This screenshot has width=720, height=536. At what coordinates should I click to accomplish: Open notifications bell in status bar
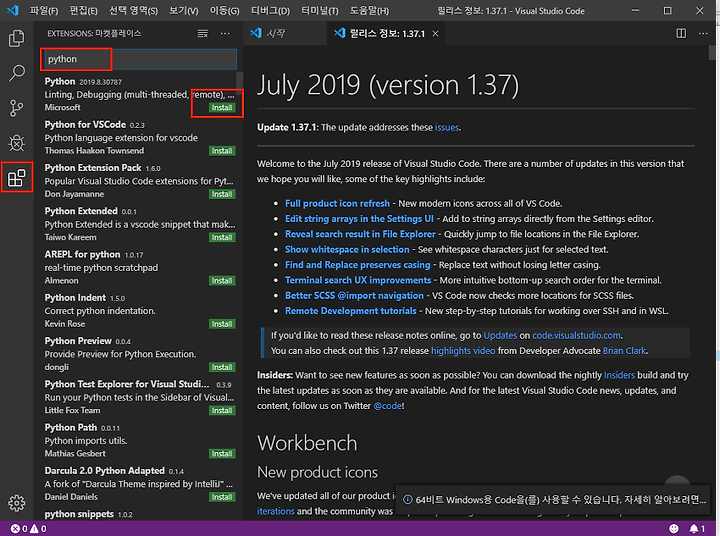(x=697, y=529)
